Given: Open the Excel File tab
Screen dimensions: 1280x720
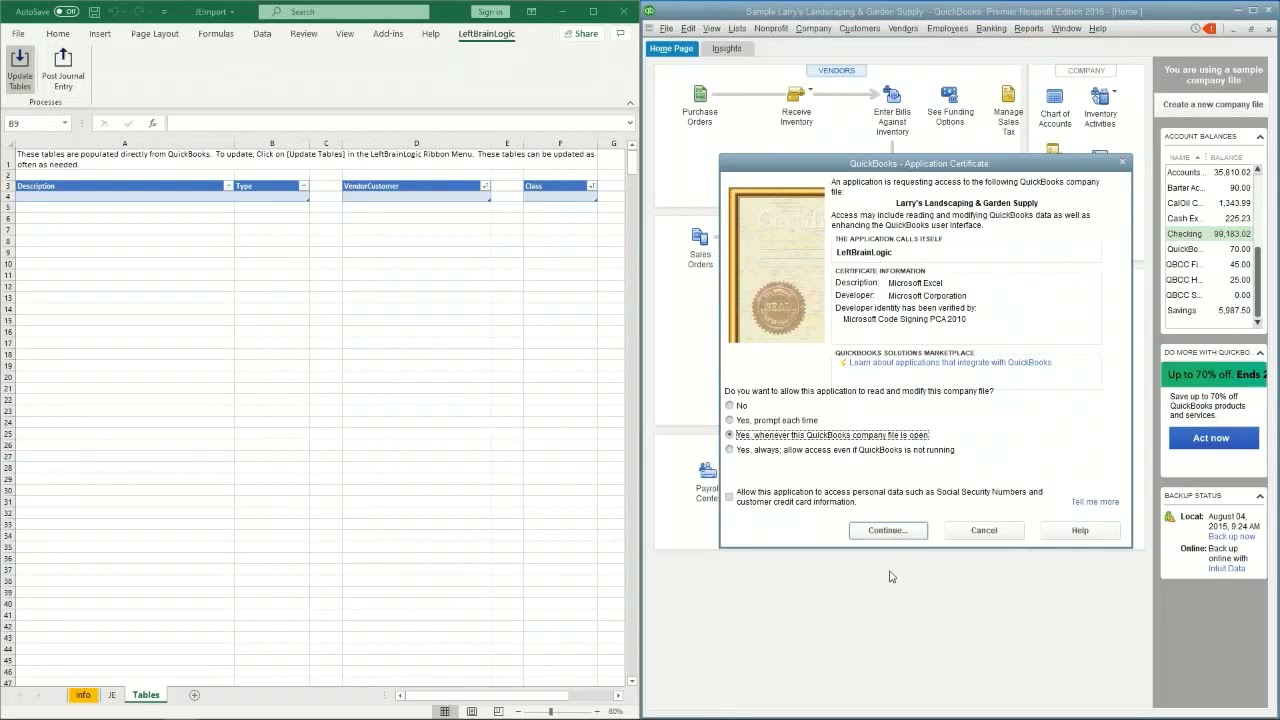Looking at the screenshot, I should pyautogui.click(x=18, y=33).
